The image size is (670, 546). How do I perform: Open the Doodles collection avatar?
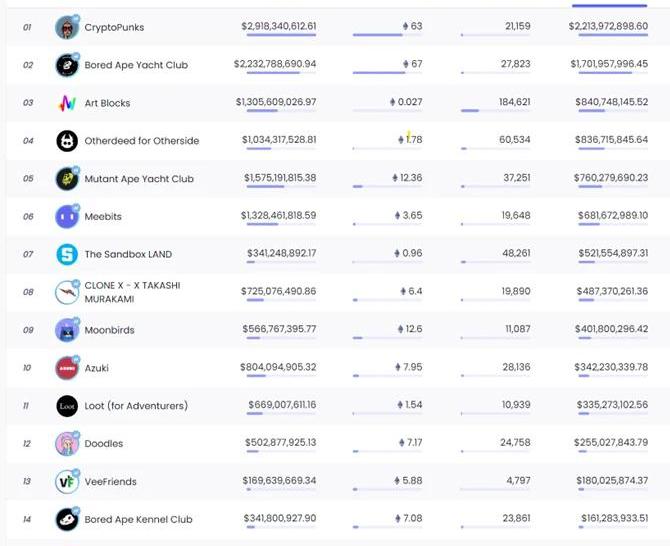[x=67, y=444]
